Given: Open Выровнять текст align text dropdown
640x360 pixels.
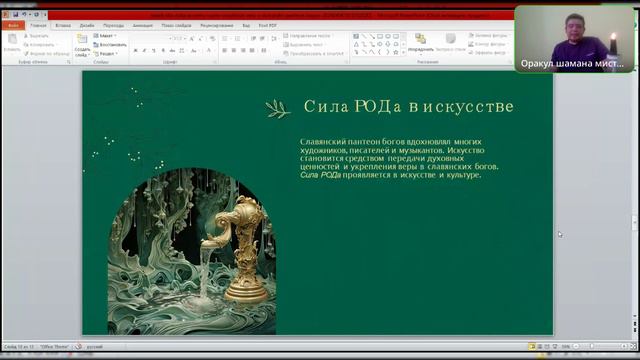Looking at the screenshot, I should tap(306, 44).
